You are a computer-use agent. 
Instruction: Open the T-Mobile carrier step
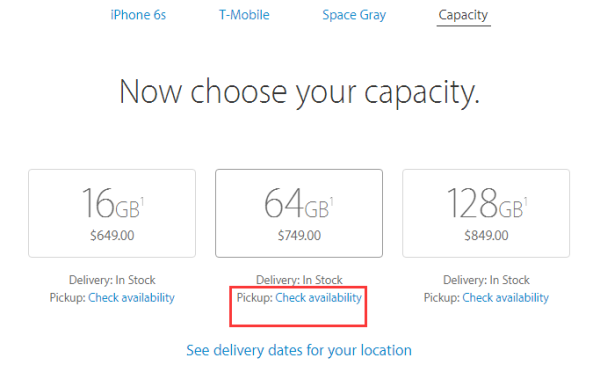pyautogui.click(x=244, y=15)
